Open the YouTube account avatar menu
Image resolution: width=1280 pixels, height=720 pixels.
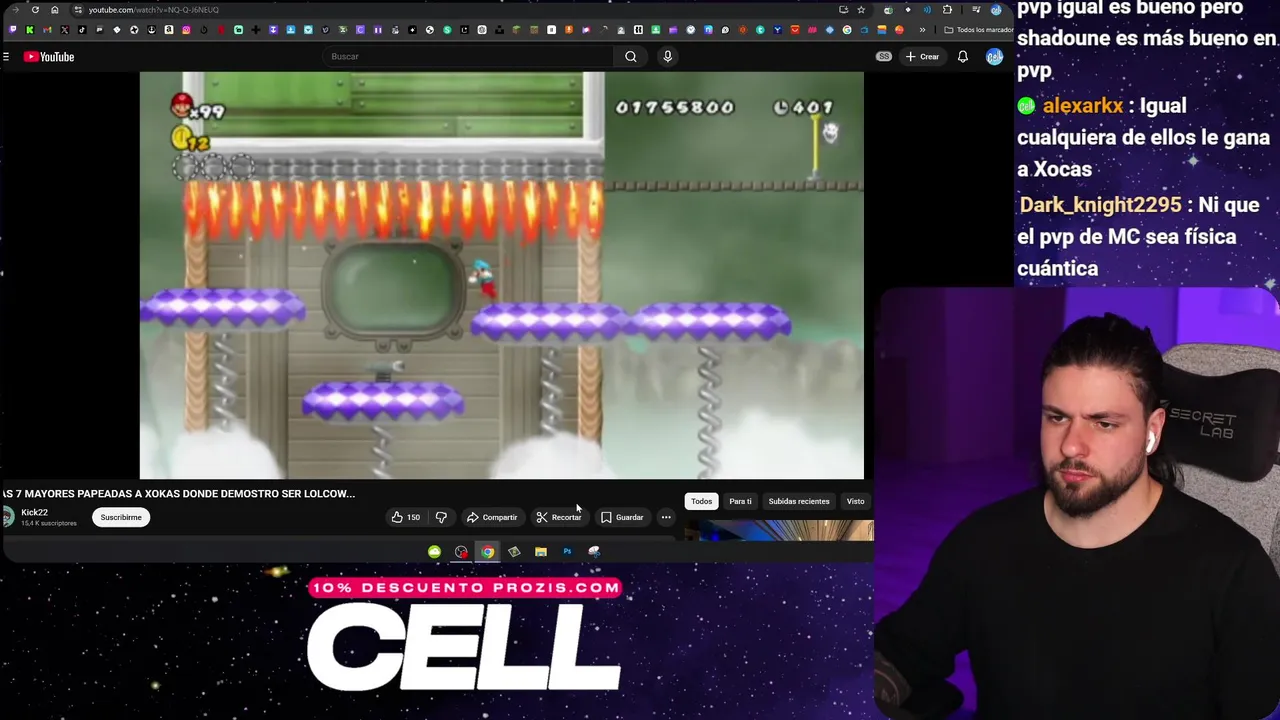point(994,57)
